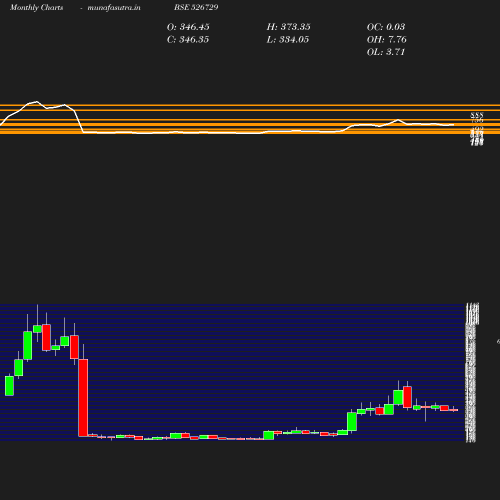The image size is (500, 500).
Task: Click the 'OL: 3.71' reading
Action: tap(386, 52)
